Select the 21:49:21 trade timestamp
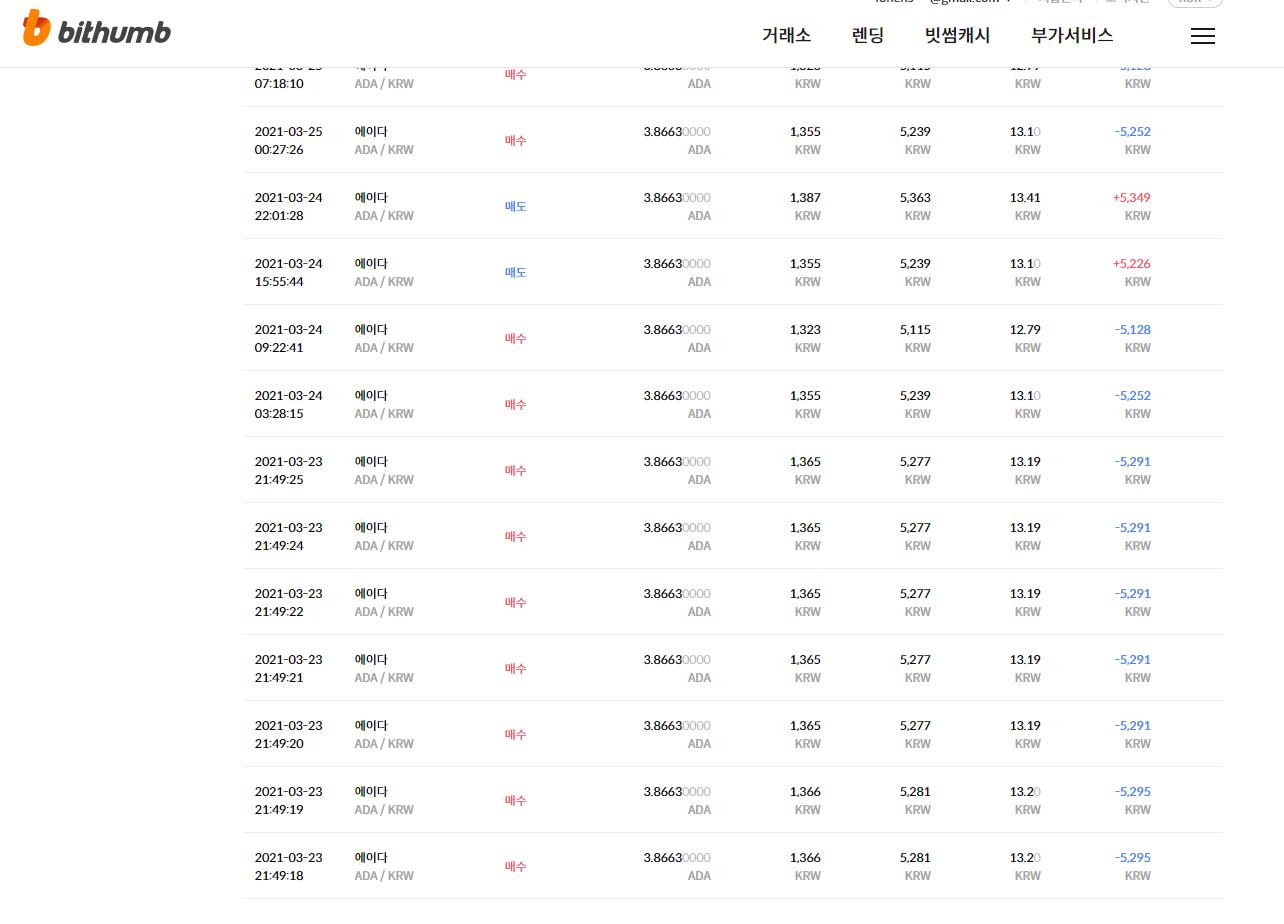This screenshot has width=1284, height=924. pyautogui.click(x=279, y=678)
